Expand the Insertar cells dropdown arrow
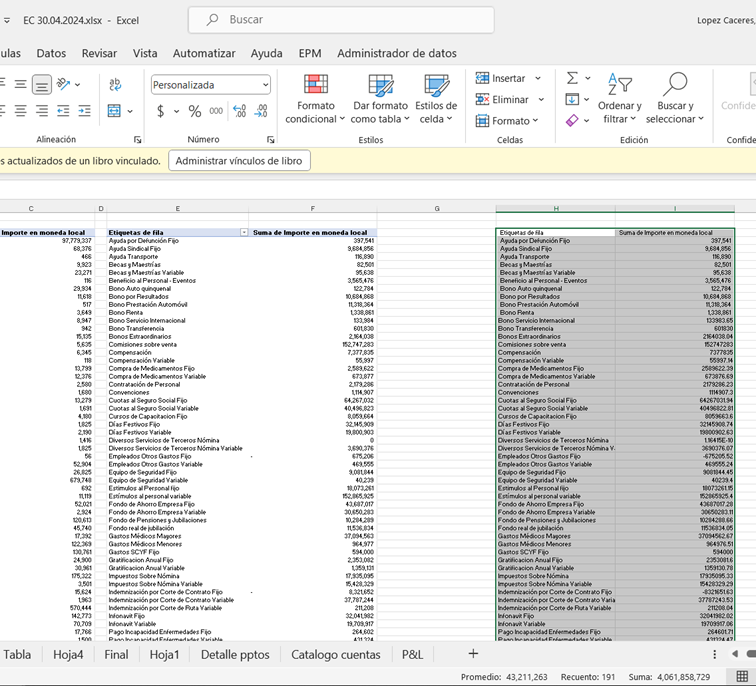Image resolution: width=756 pixels, height=686 pixels. tap(538, 78)
